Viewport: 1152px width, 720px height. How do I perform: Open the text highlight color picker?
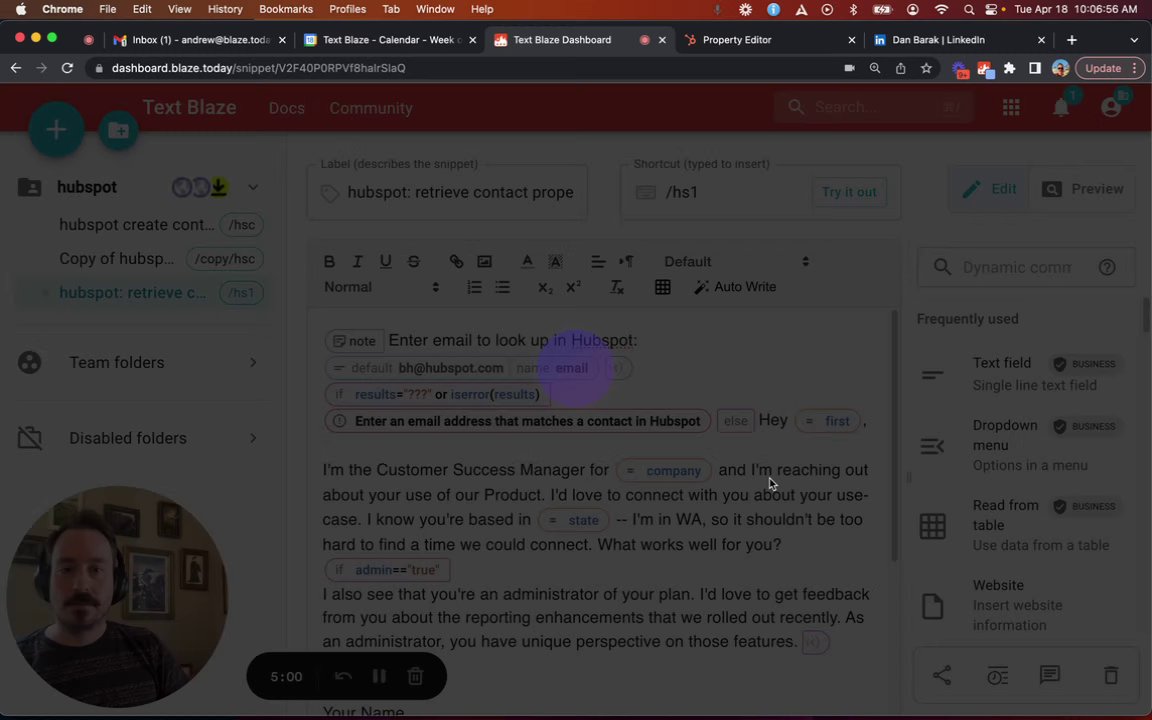555,262
